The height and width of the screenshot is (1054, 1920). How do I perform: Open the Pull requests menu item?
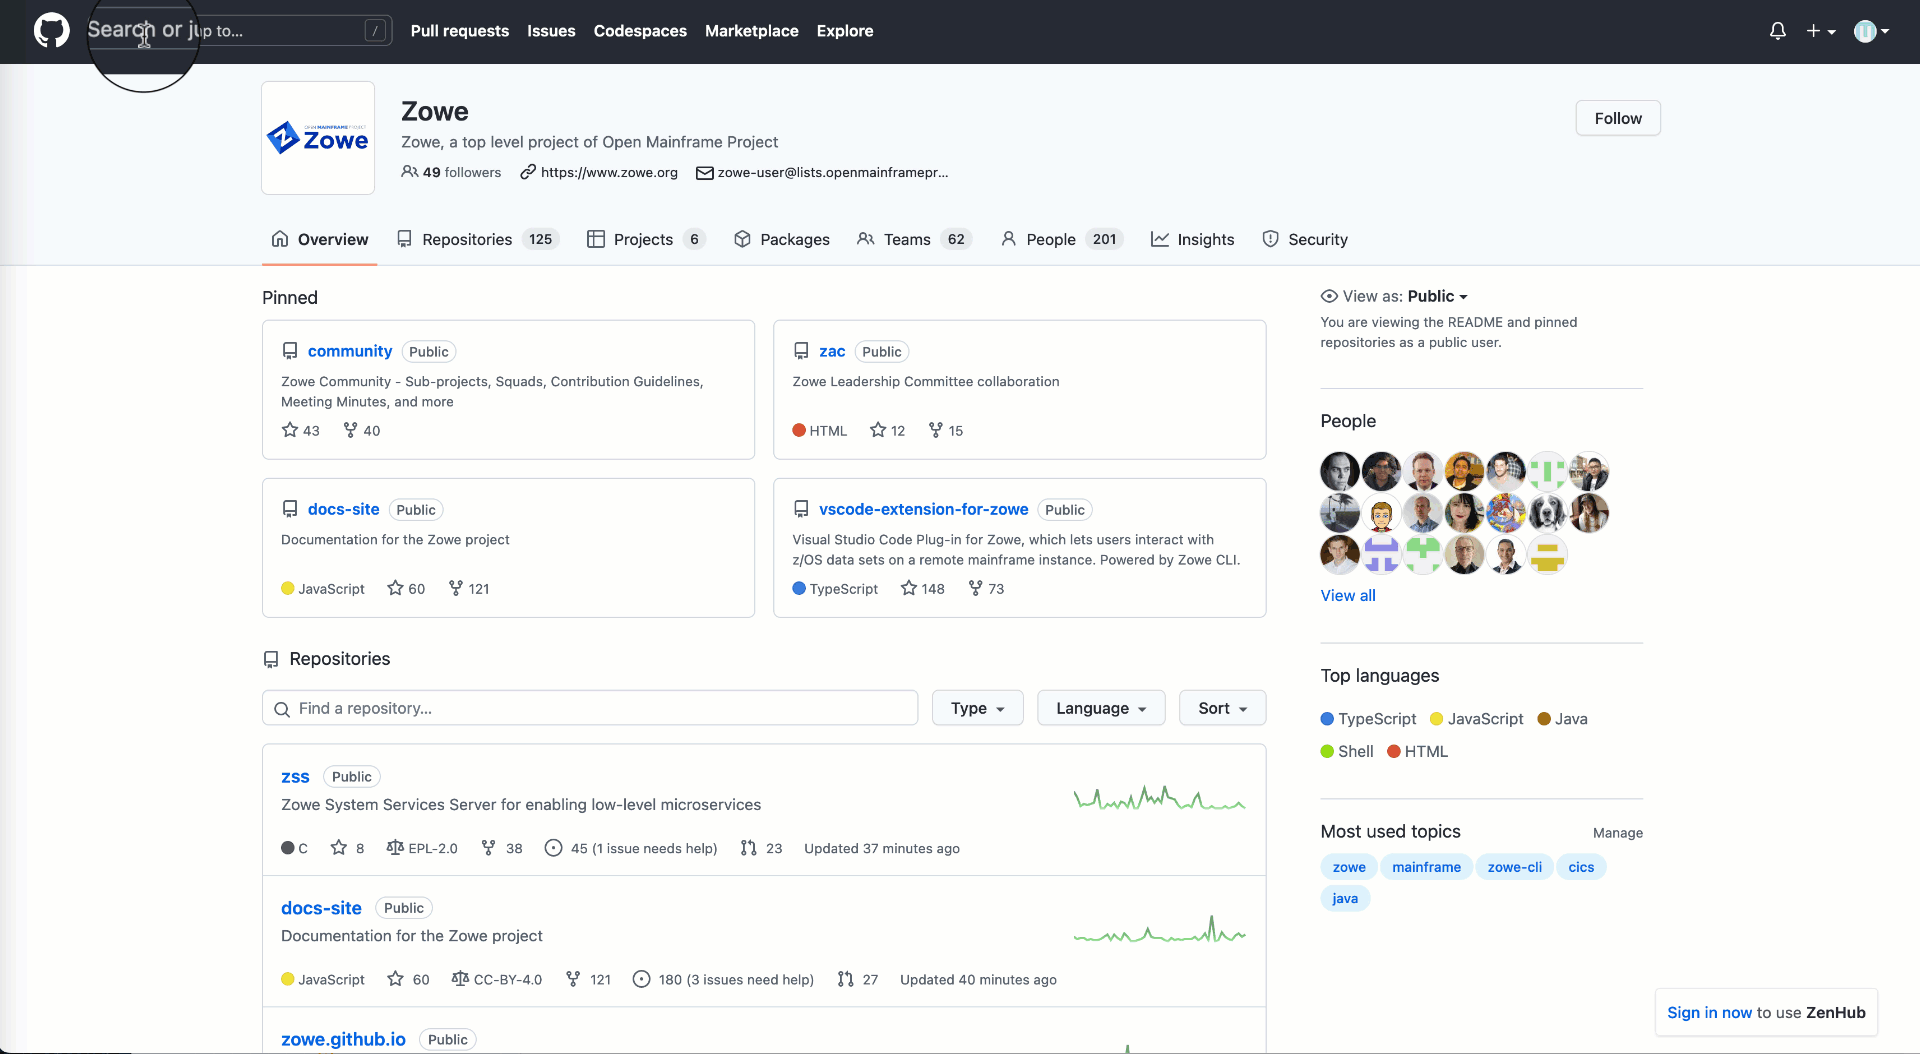[x=459, y=31]
